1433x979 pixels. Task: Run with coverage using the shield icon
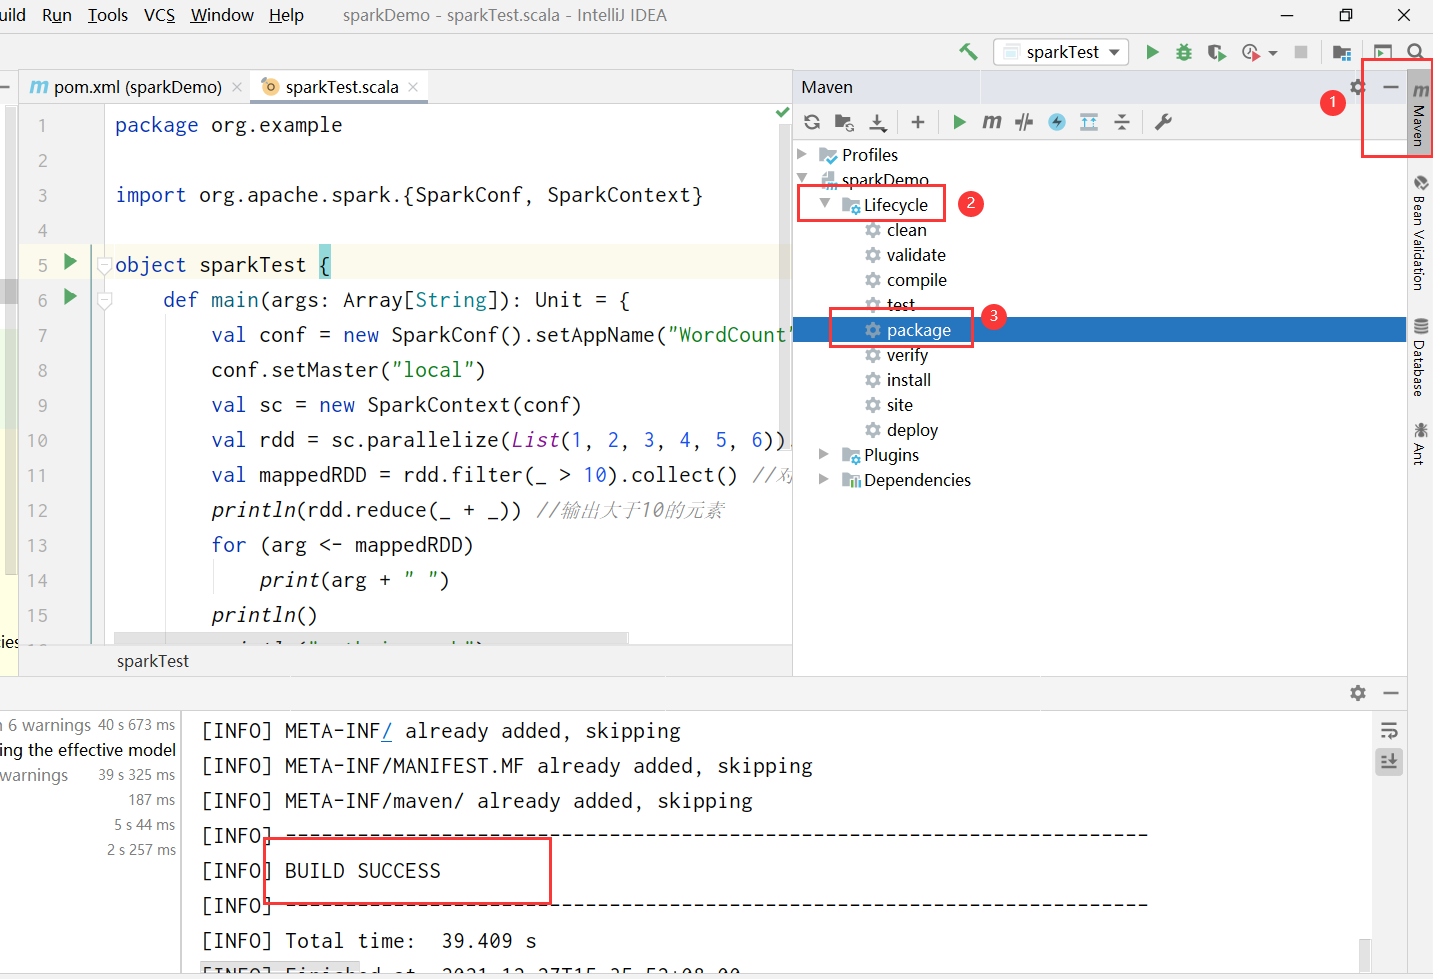pos(1216,52)
